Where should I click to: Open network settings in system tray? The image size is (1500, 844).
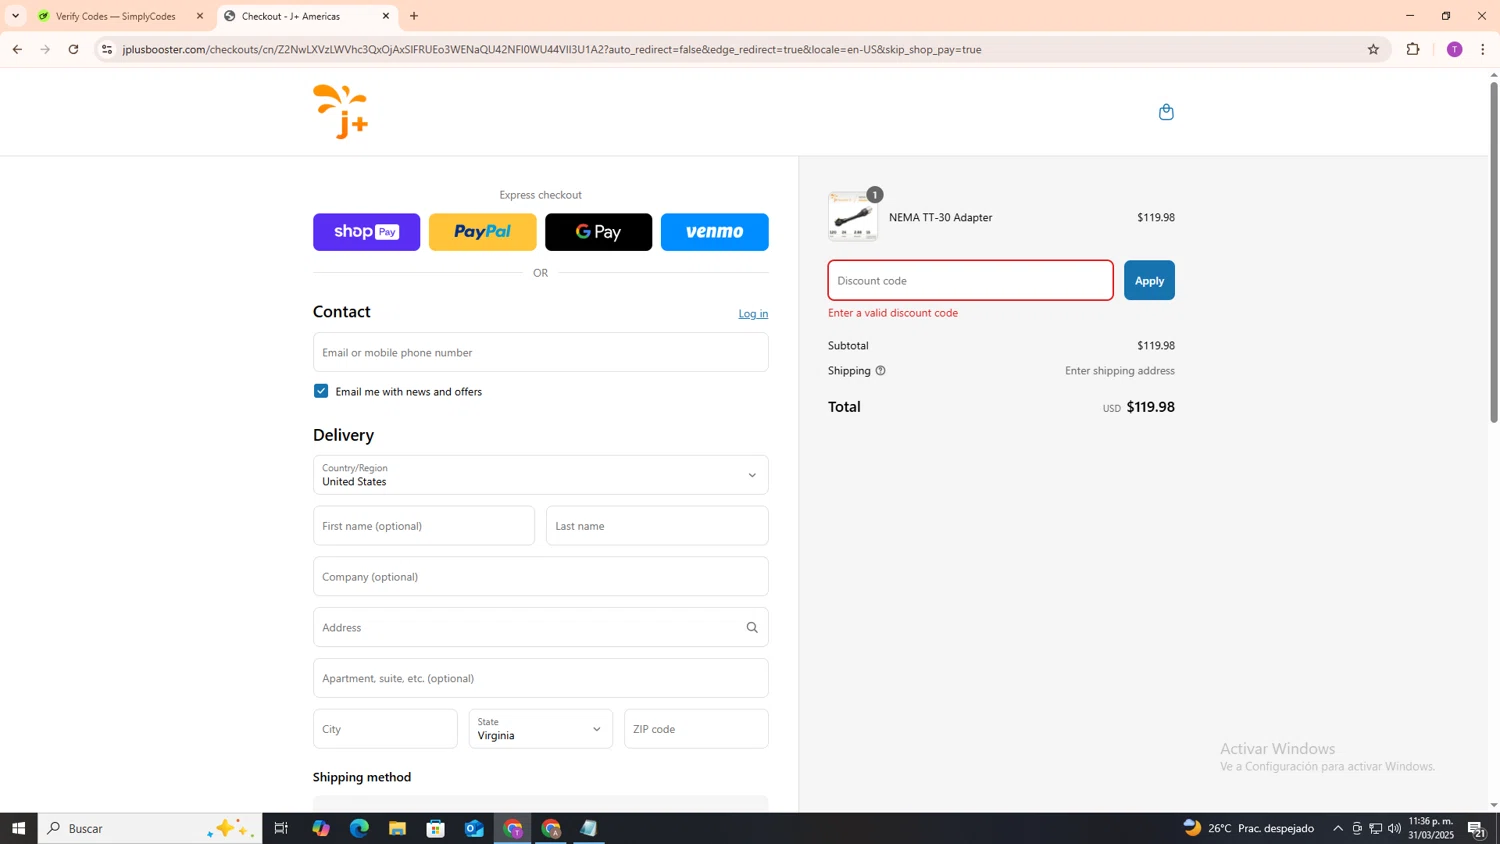click(x=1376, y=828)
